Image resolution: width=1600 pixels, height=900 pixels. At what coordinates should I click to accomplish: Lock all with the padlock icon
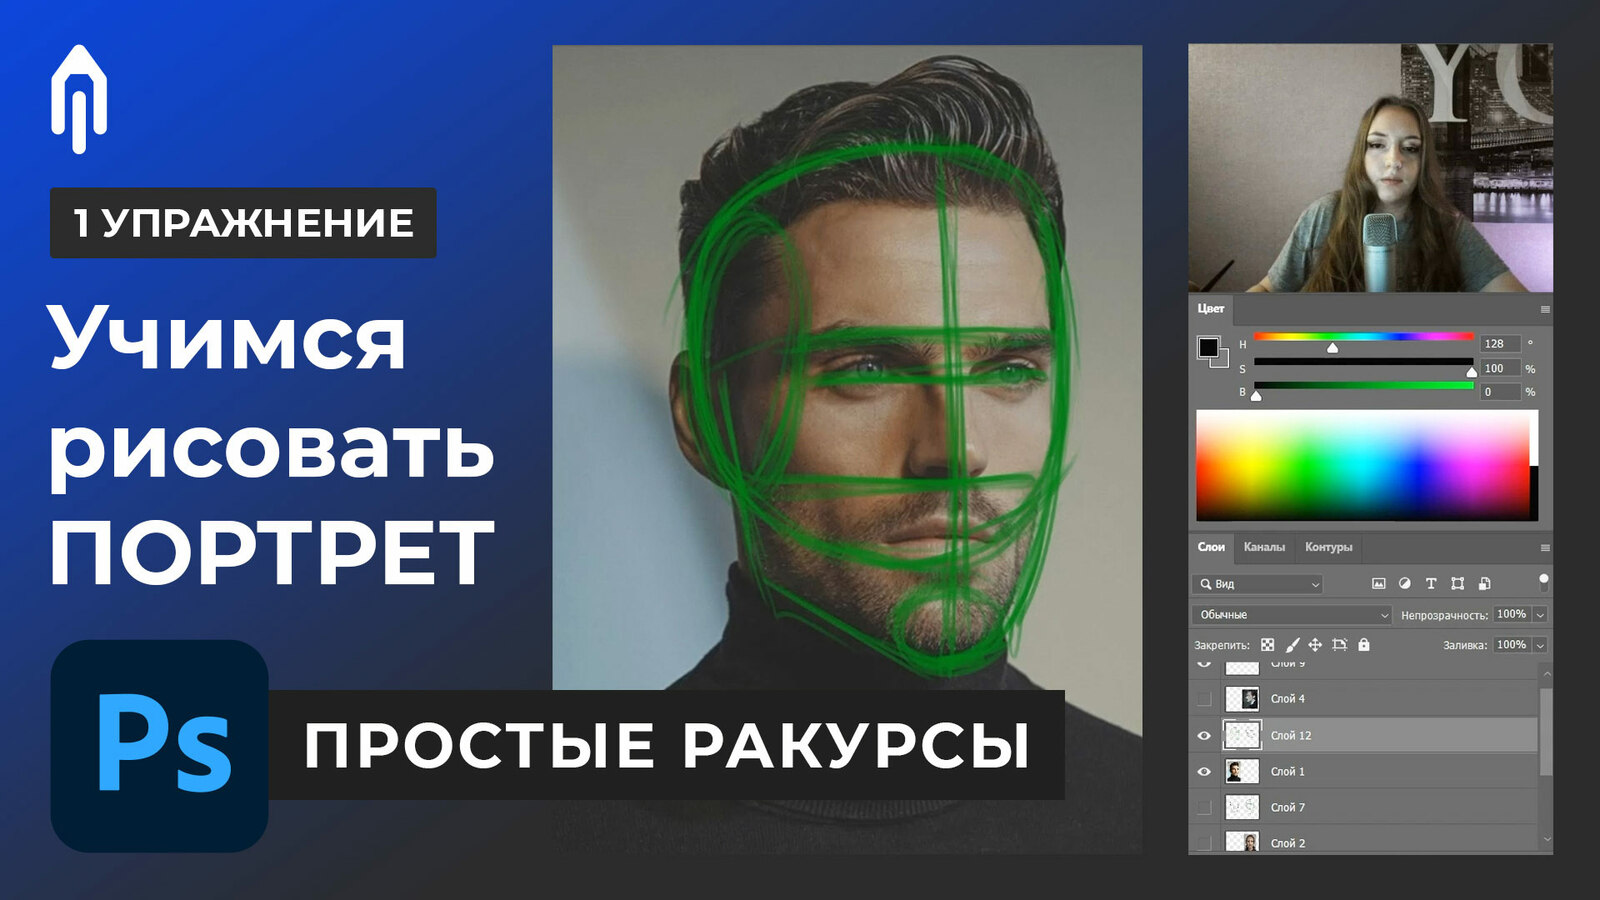click(1364, 645)
